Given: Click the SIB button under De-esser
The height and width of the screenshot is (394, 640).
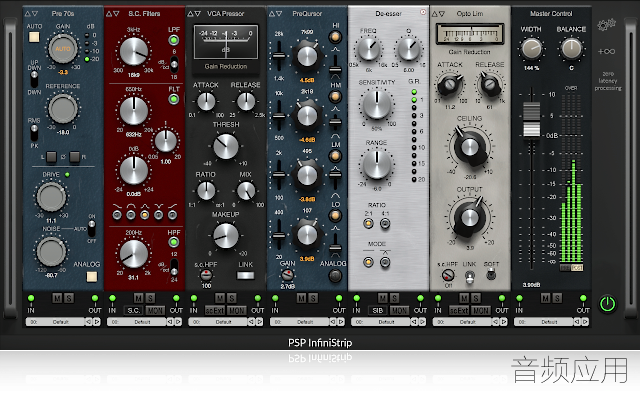Looking at the screenshot, I should click(378, 311).
